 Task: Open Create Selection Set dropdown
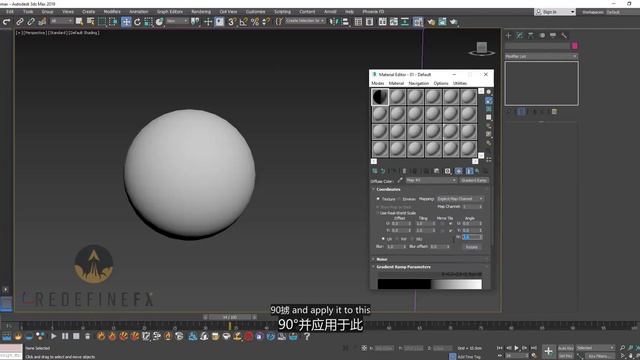click(305, 21)
